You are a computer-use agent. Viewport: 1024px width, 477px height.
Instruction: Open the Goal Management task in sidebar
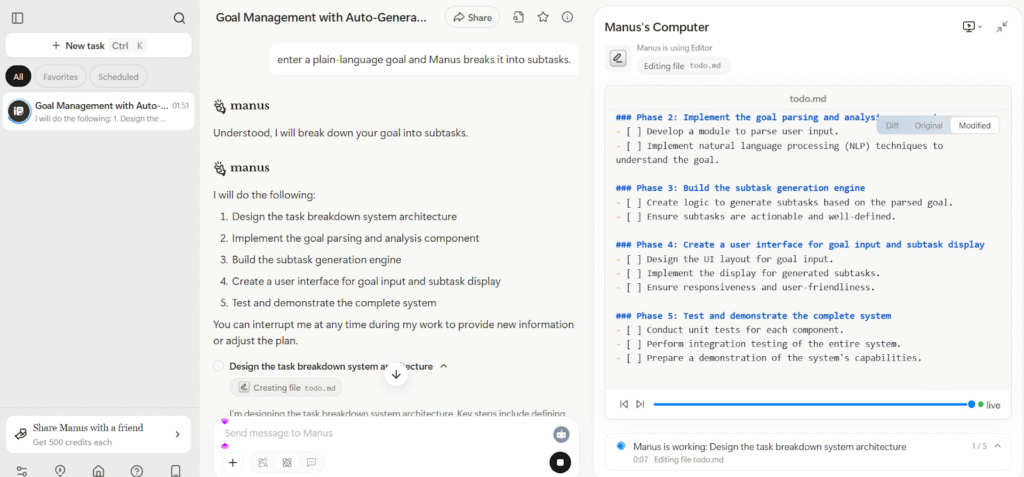(x=99, y=111)
